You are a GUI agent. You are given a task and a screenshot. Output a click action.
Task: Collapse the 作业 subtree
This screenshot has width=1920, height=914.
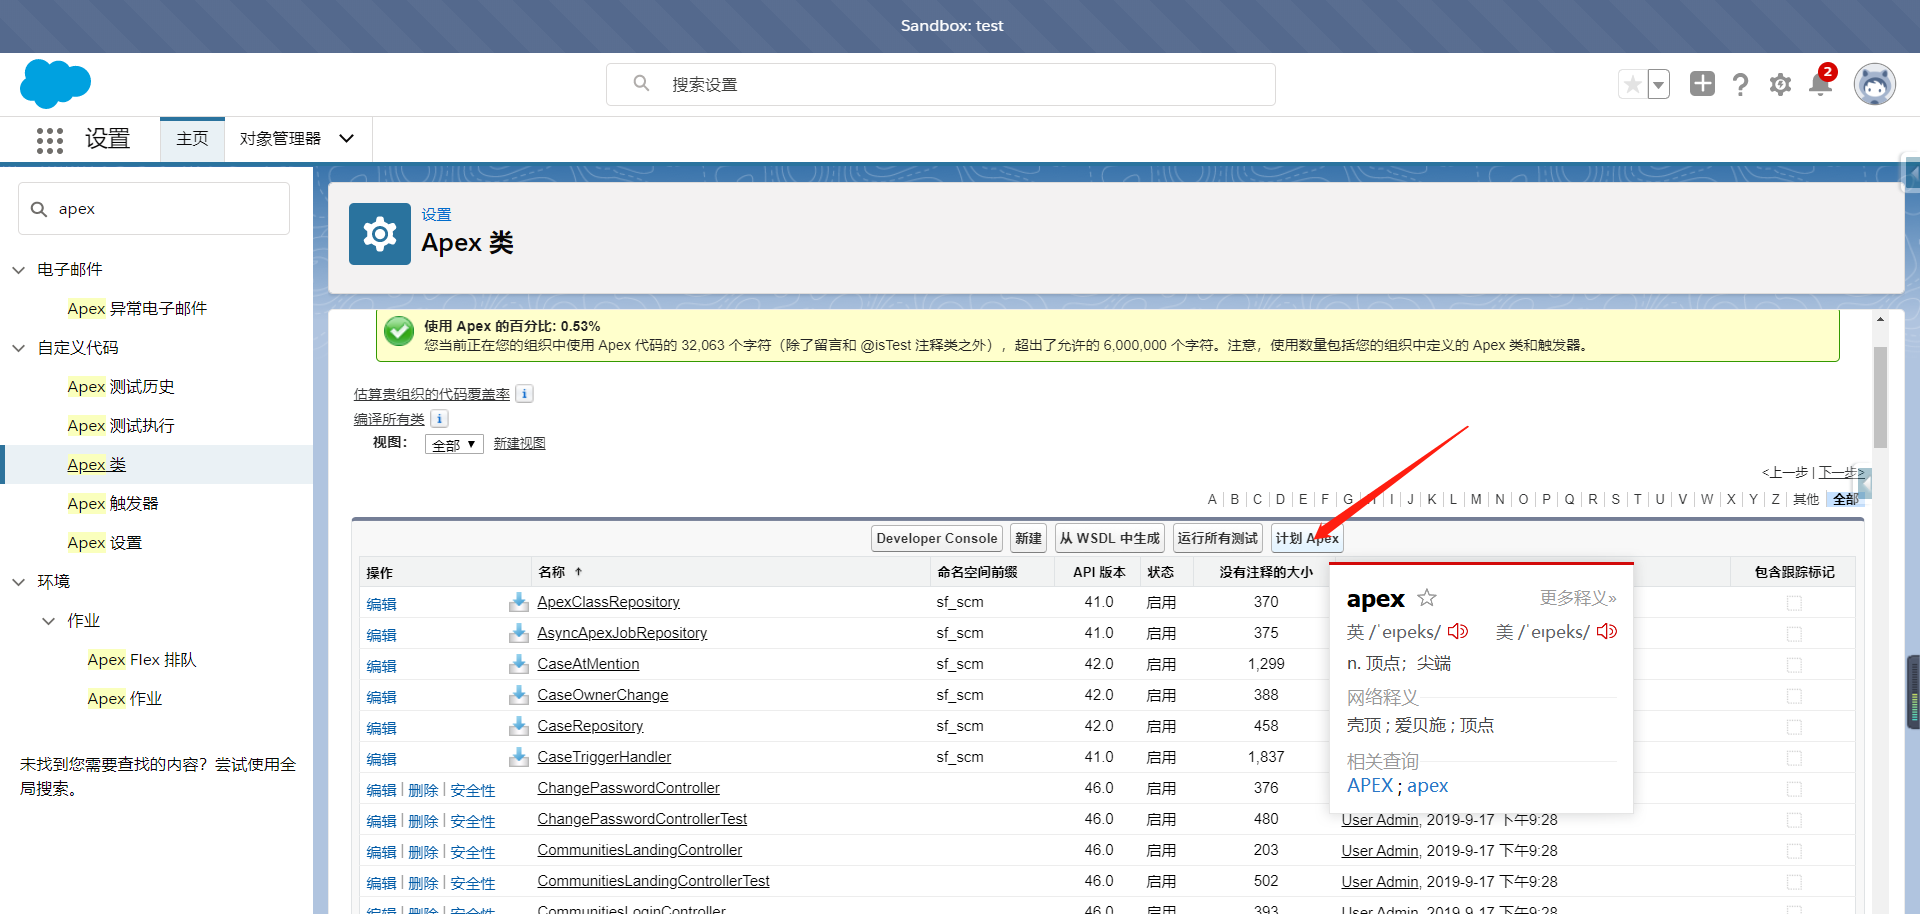(x=48, y=621)
